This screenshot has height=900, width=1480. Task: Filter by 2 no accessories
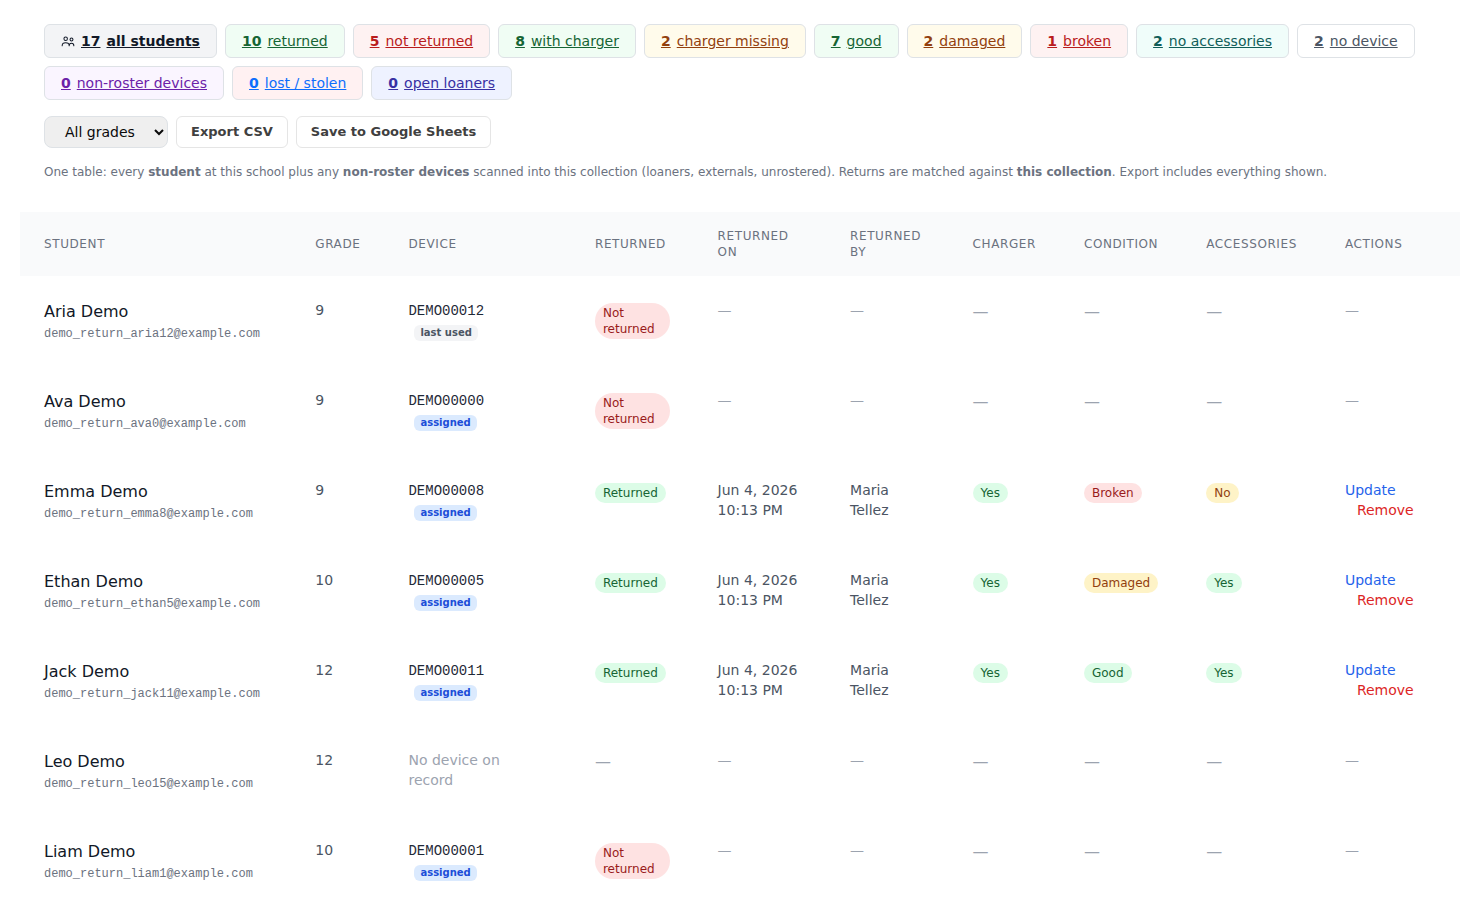click(x=1212, y=41)
